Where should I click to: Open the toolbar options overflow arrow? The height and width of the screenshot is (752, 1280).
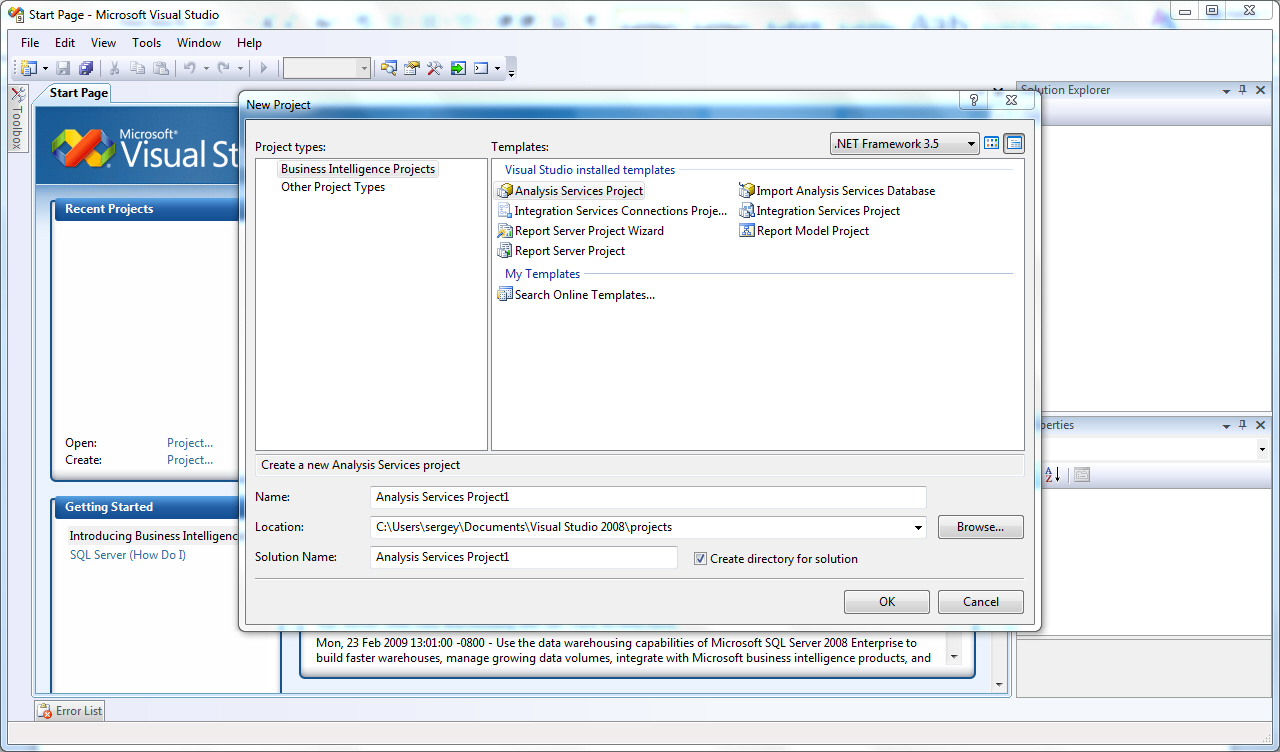click(512, 70)
